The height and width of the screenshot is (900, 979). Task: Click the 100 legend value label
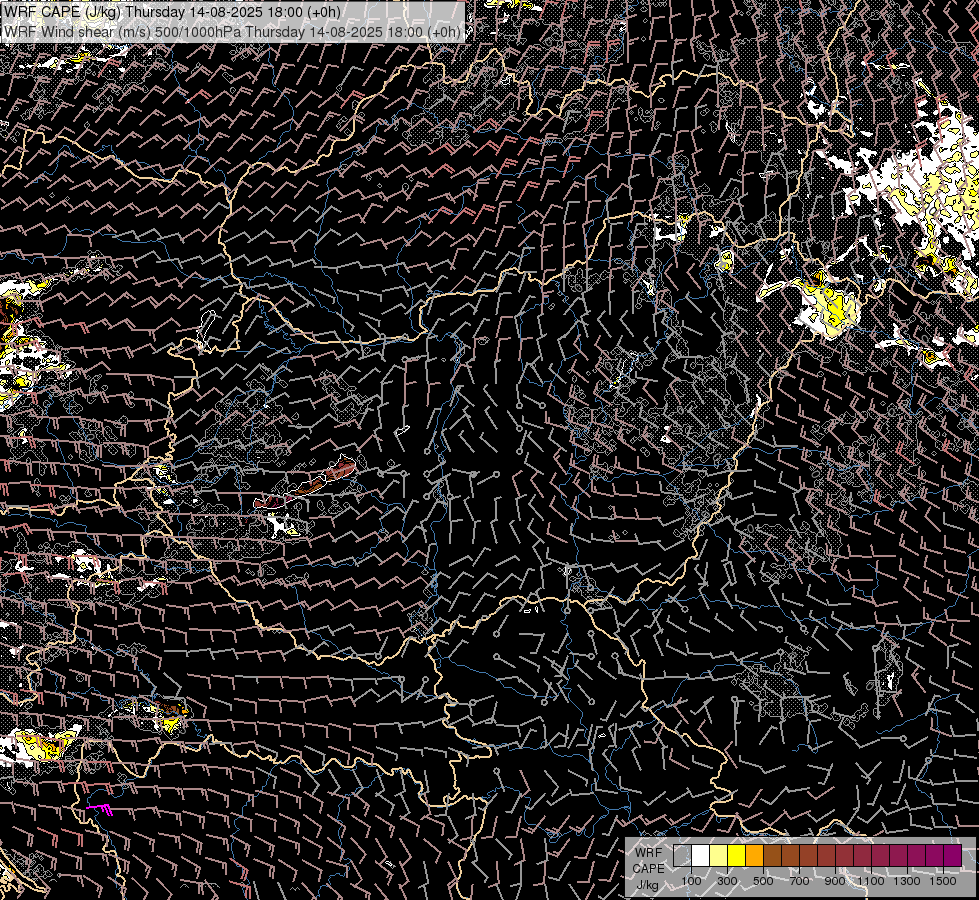[x=691, y=881]
